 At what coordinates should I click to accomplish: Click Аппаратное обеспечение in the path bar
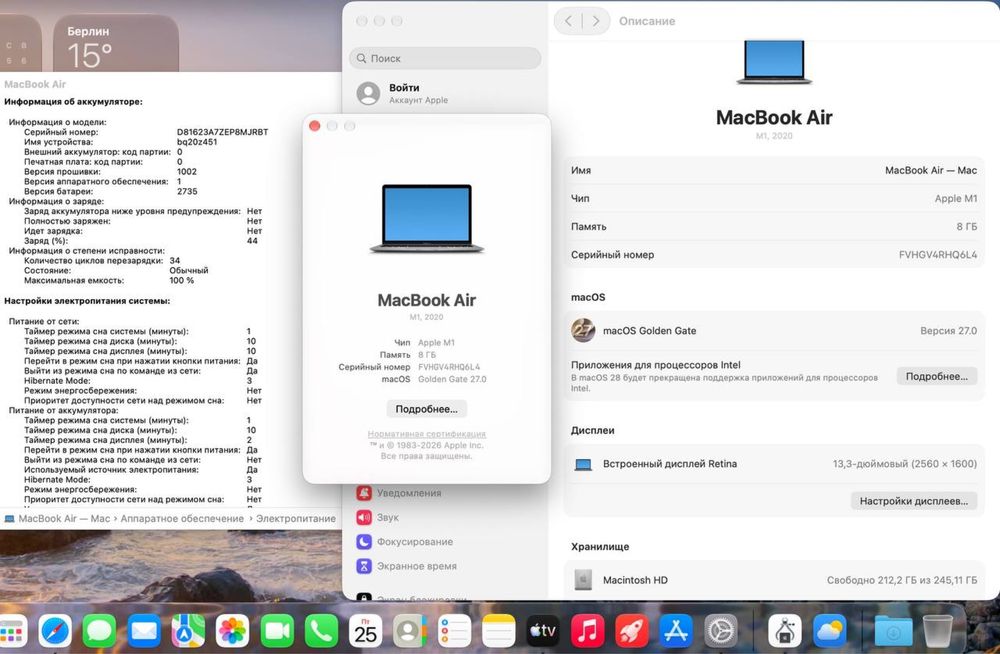pyautogui.click(x=182, y=519)
